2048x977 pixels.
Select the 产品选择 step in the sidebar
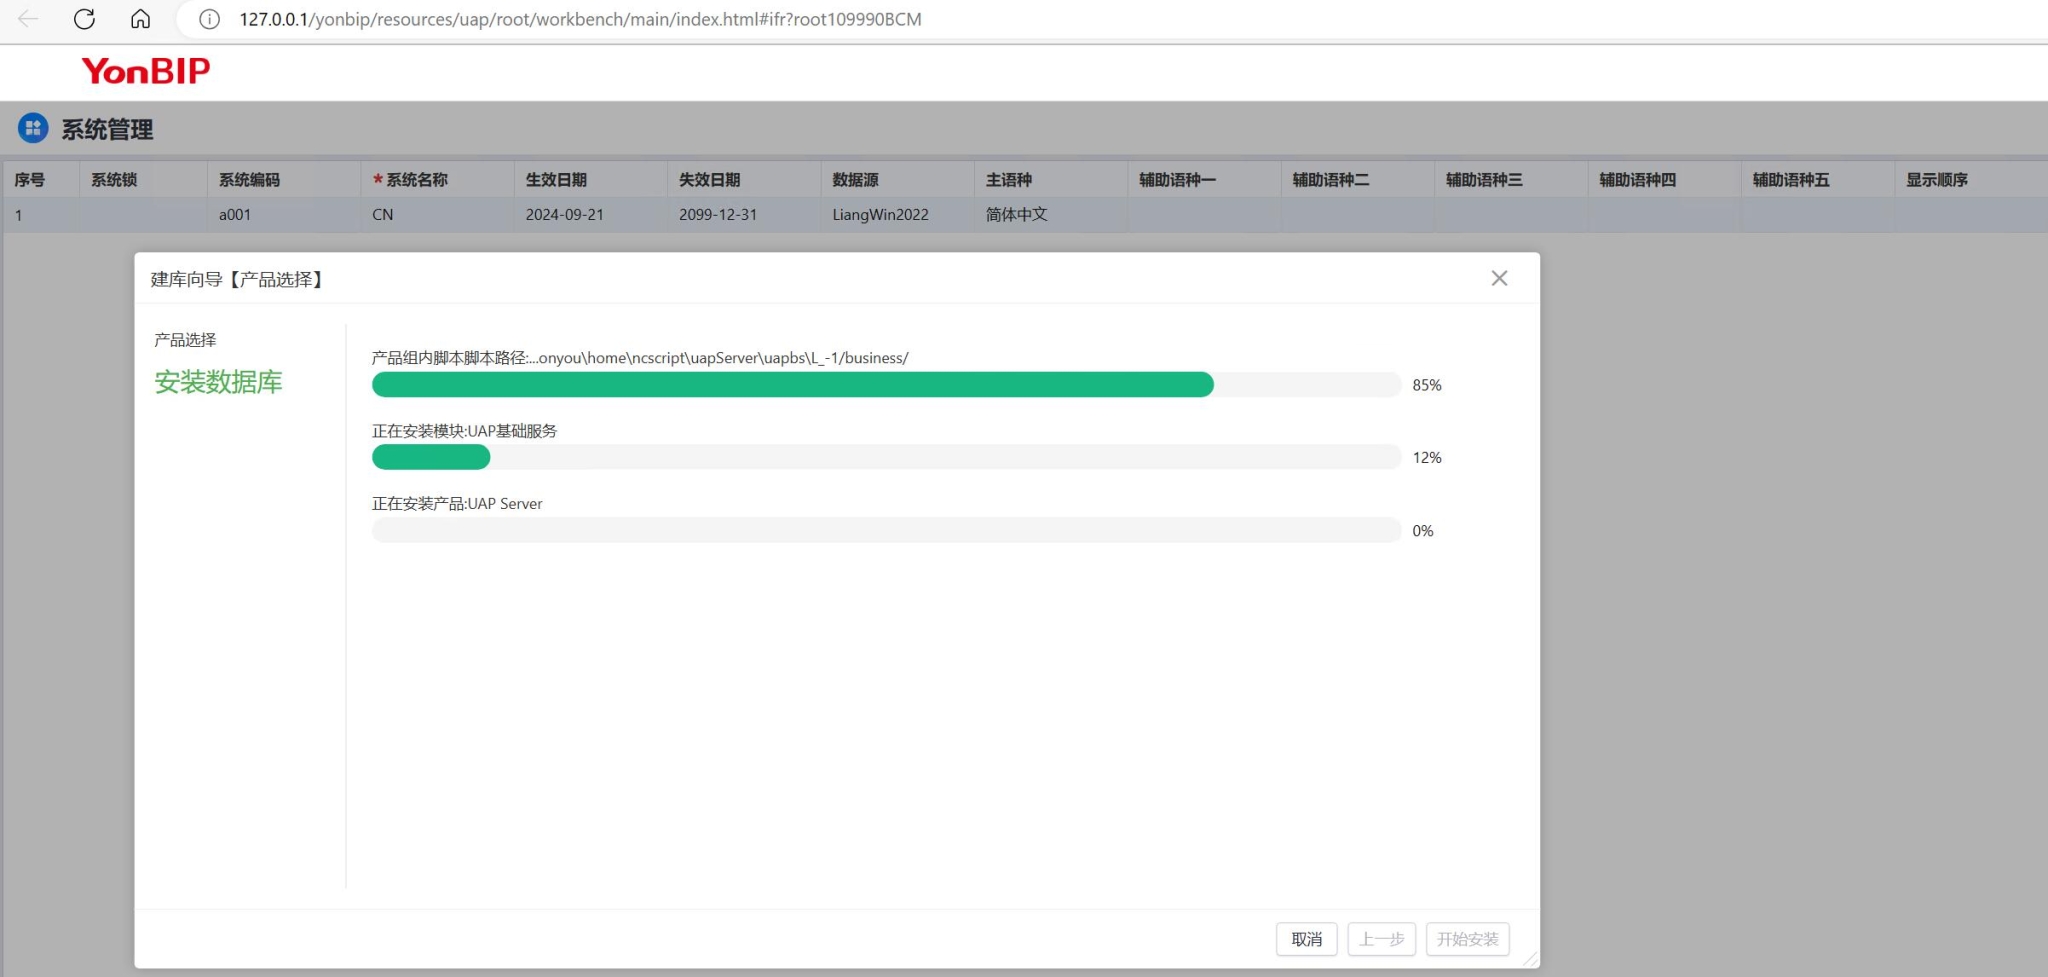[185, 340]
